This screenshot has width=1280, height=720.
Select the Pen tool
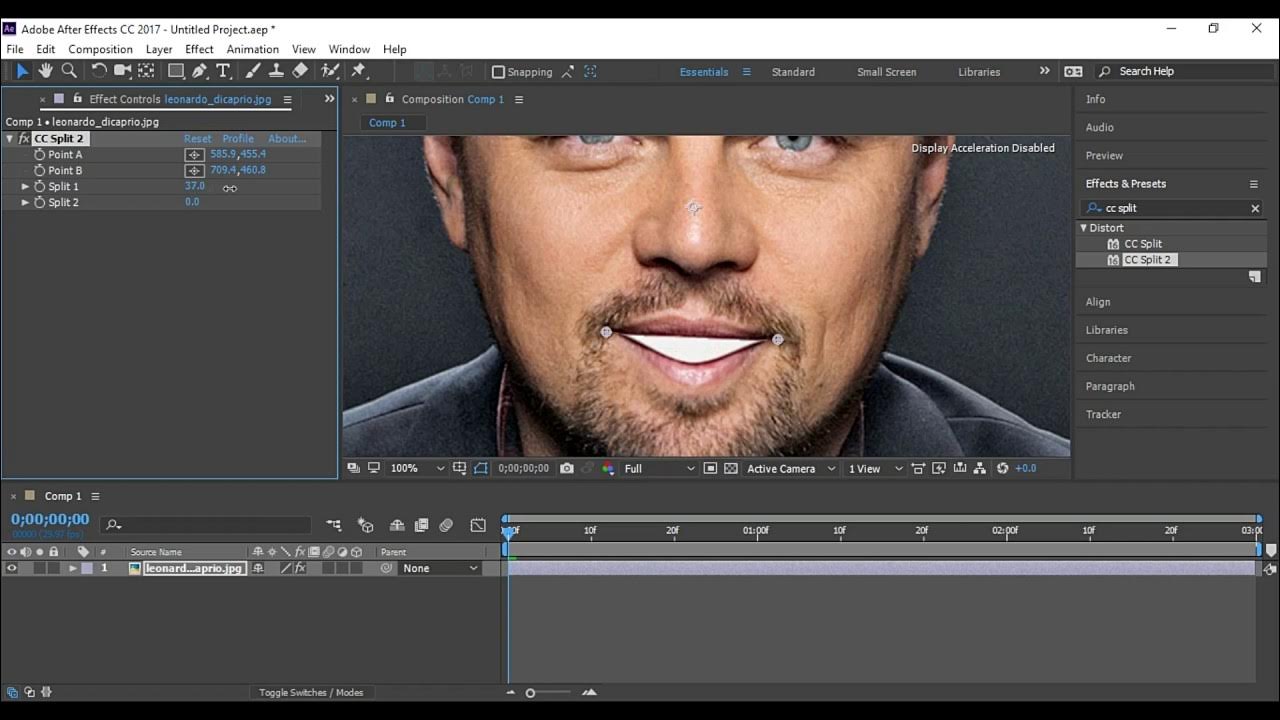pyautogui.click(x=200, y=71)
